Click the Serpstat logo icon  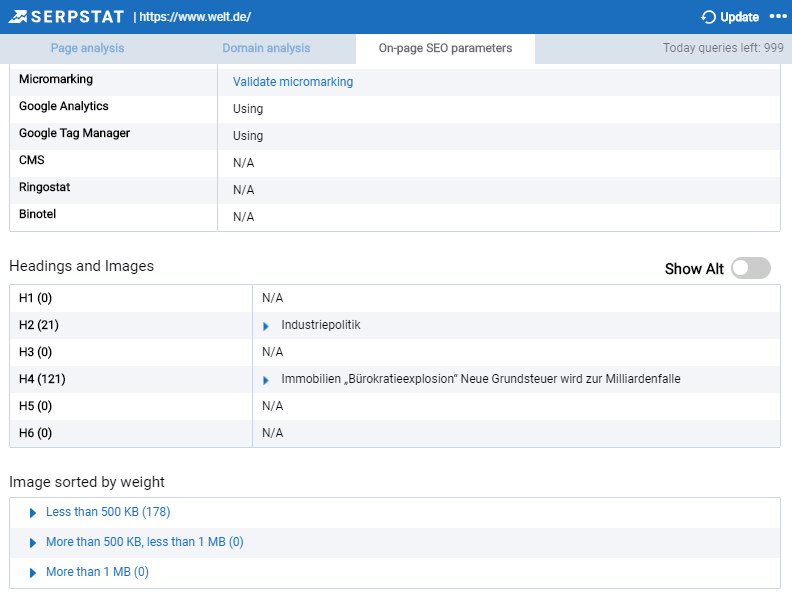[x=18, y=17]
